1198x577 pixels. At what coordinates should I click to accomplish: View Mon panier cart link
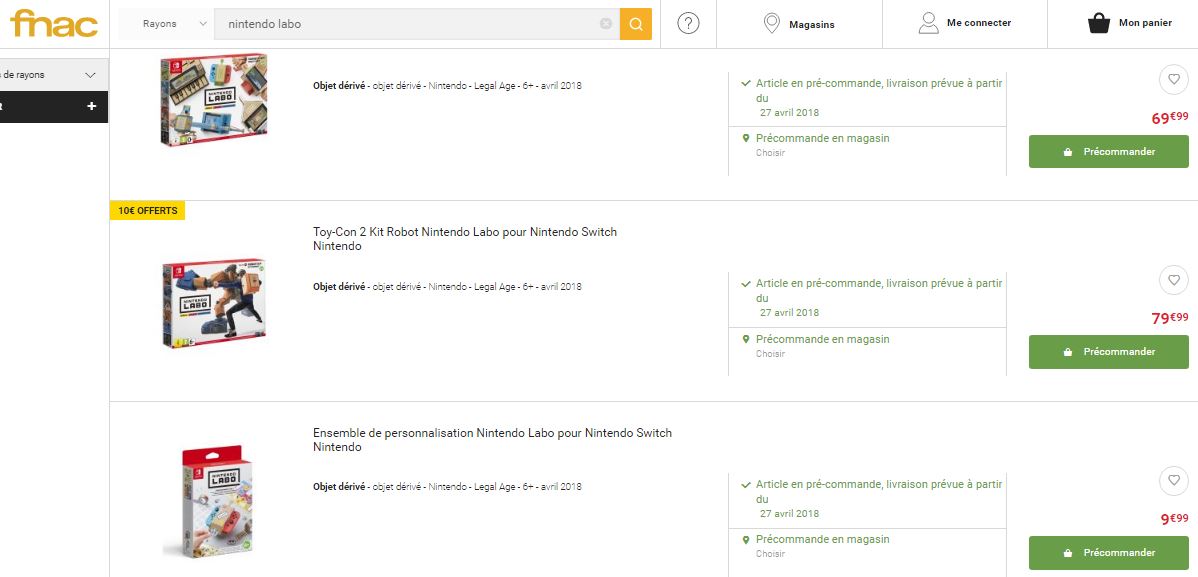(1145, 23)
